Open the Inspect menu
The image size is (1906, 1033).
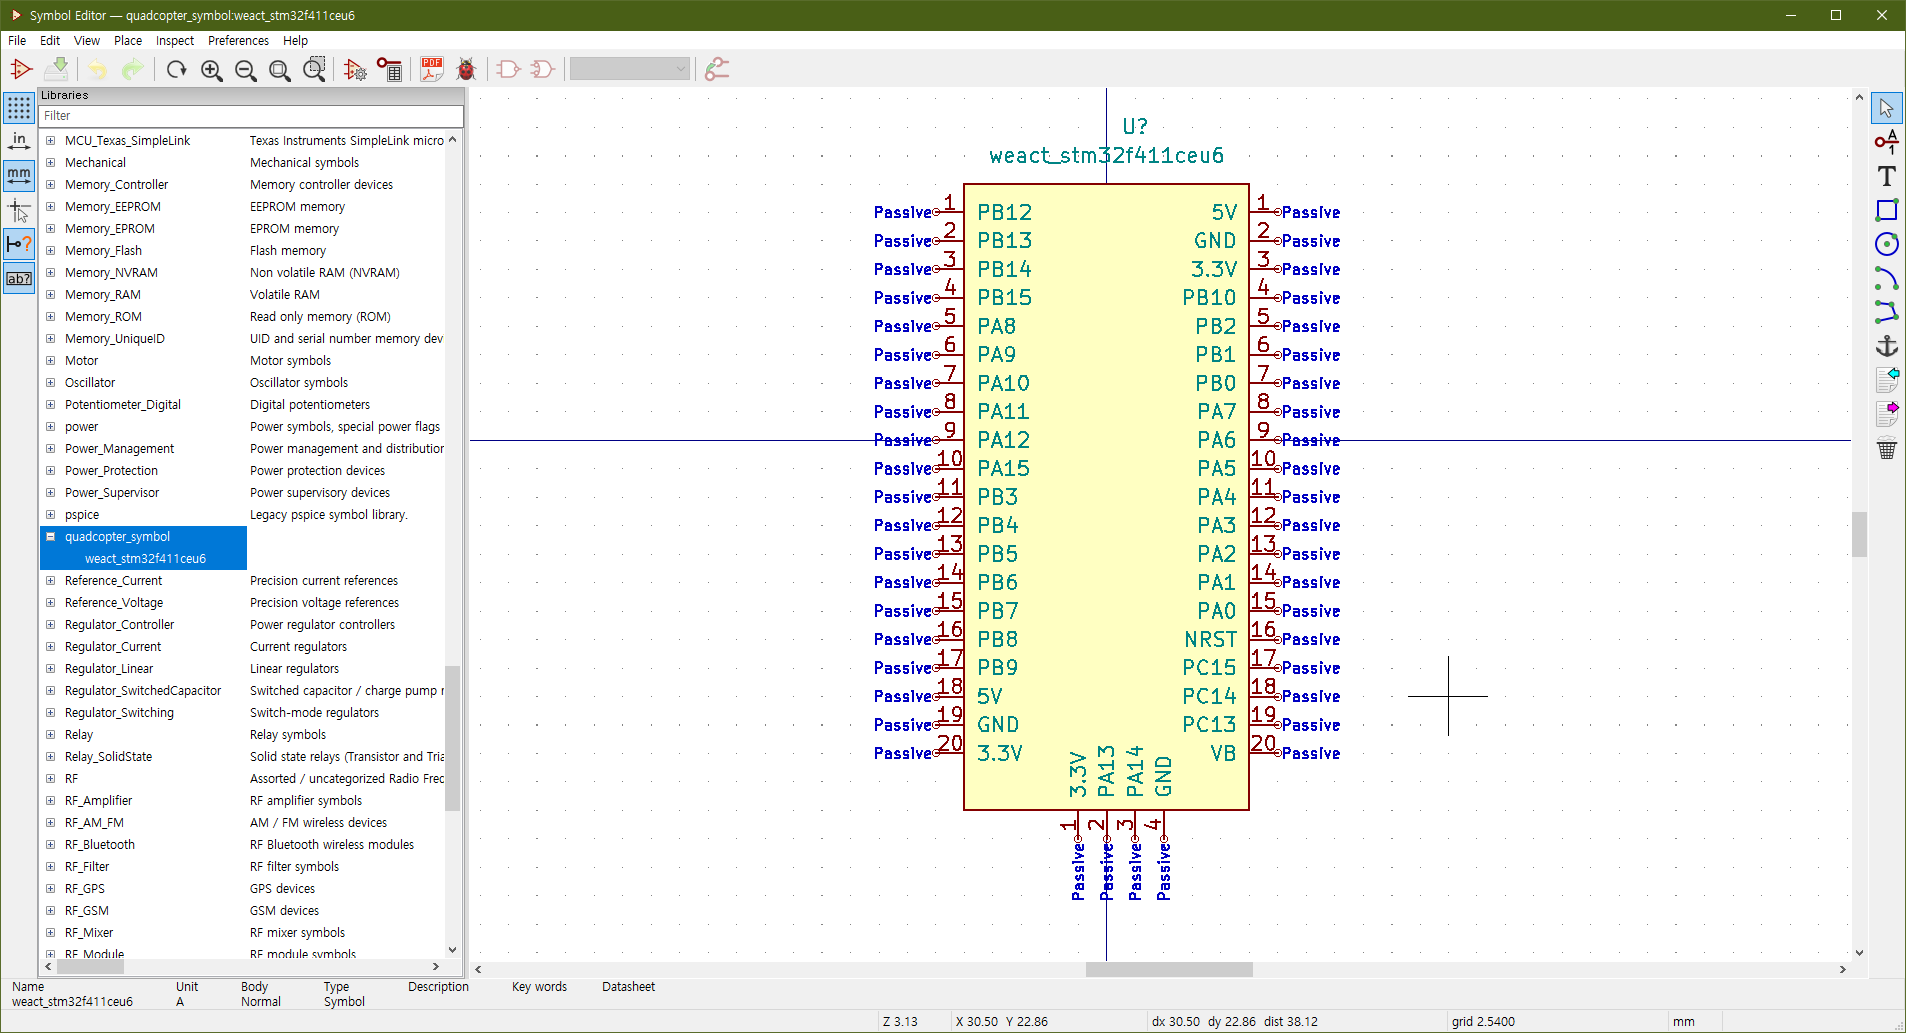175,41
